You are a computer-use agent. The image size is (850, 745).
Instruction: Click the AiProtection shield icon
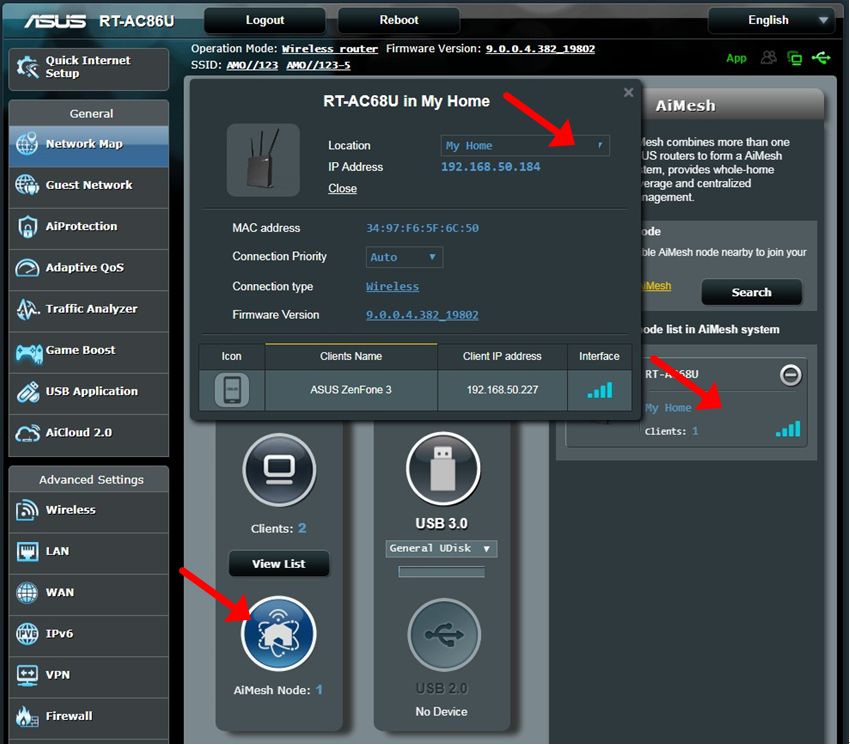pyautogui.click(x=27, y=227)
